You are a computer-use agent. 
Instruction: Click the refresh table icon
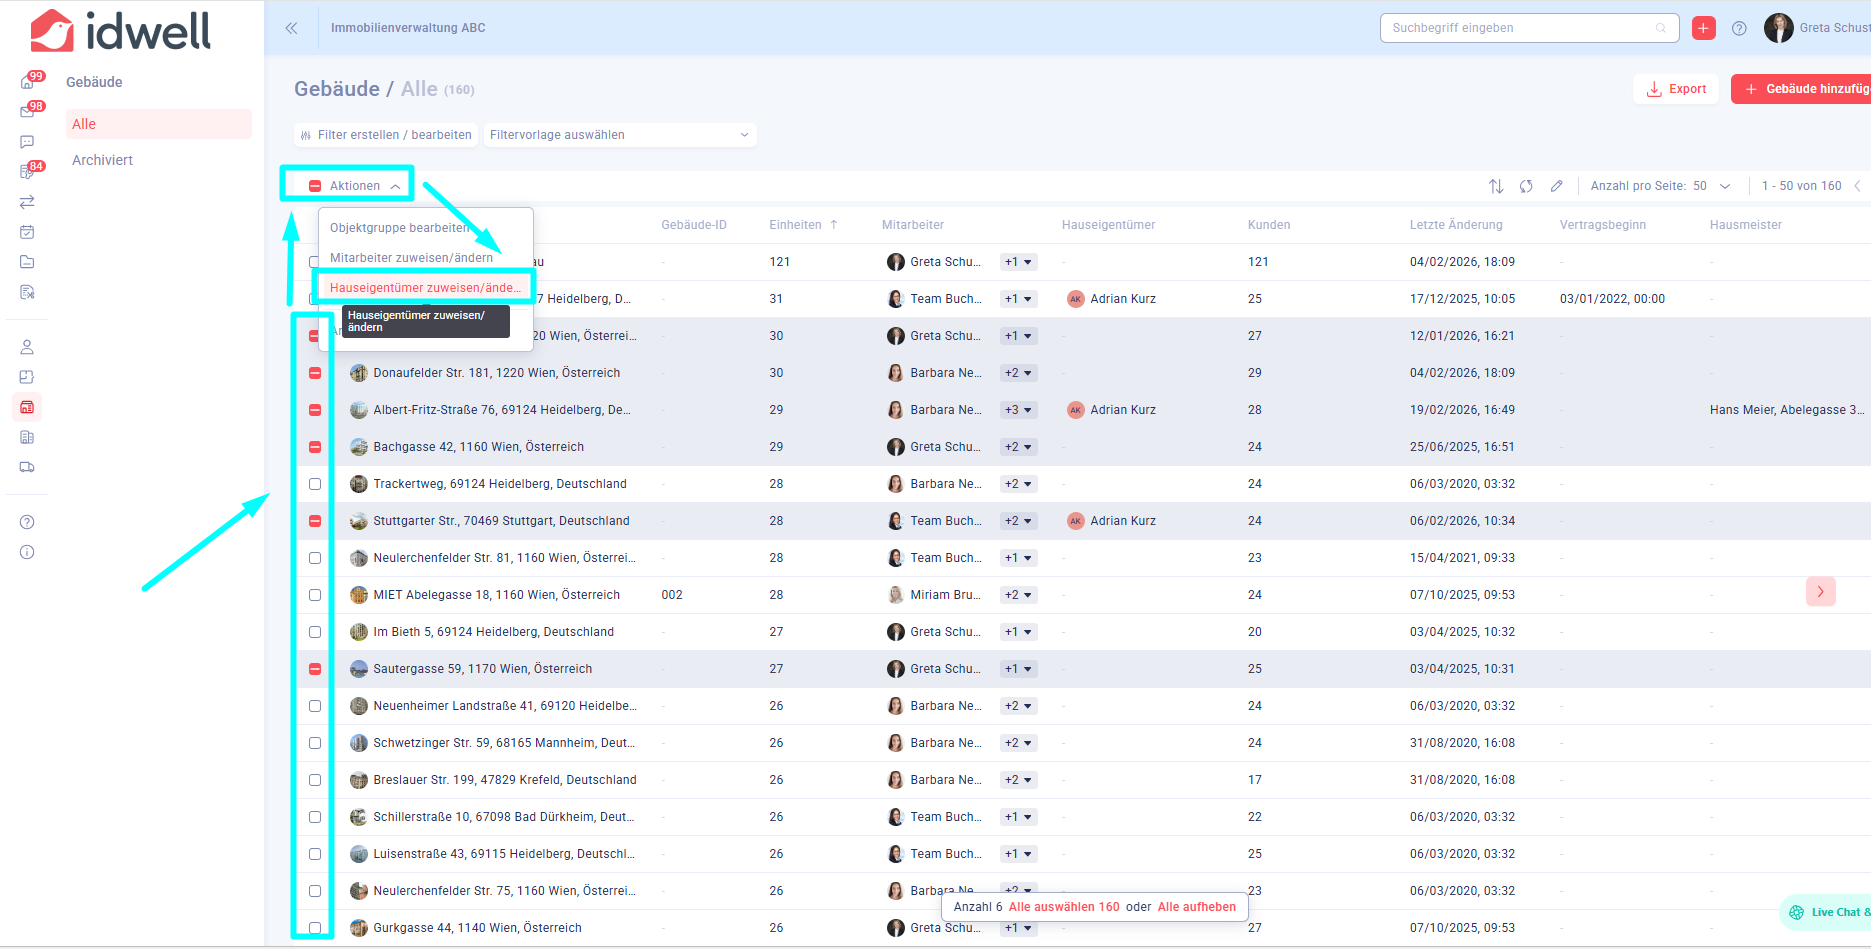point(1526,186)
